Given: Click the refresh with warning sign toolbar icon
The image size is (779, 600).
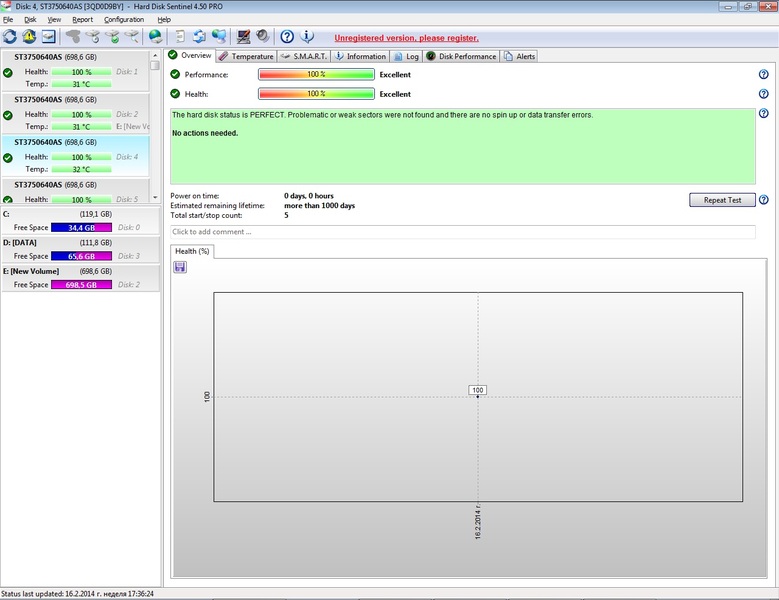Looking at the screenshot, I should (29, 36).
